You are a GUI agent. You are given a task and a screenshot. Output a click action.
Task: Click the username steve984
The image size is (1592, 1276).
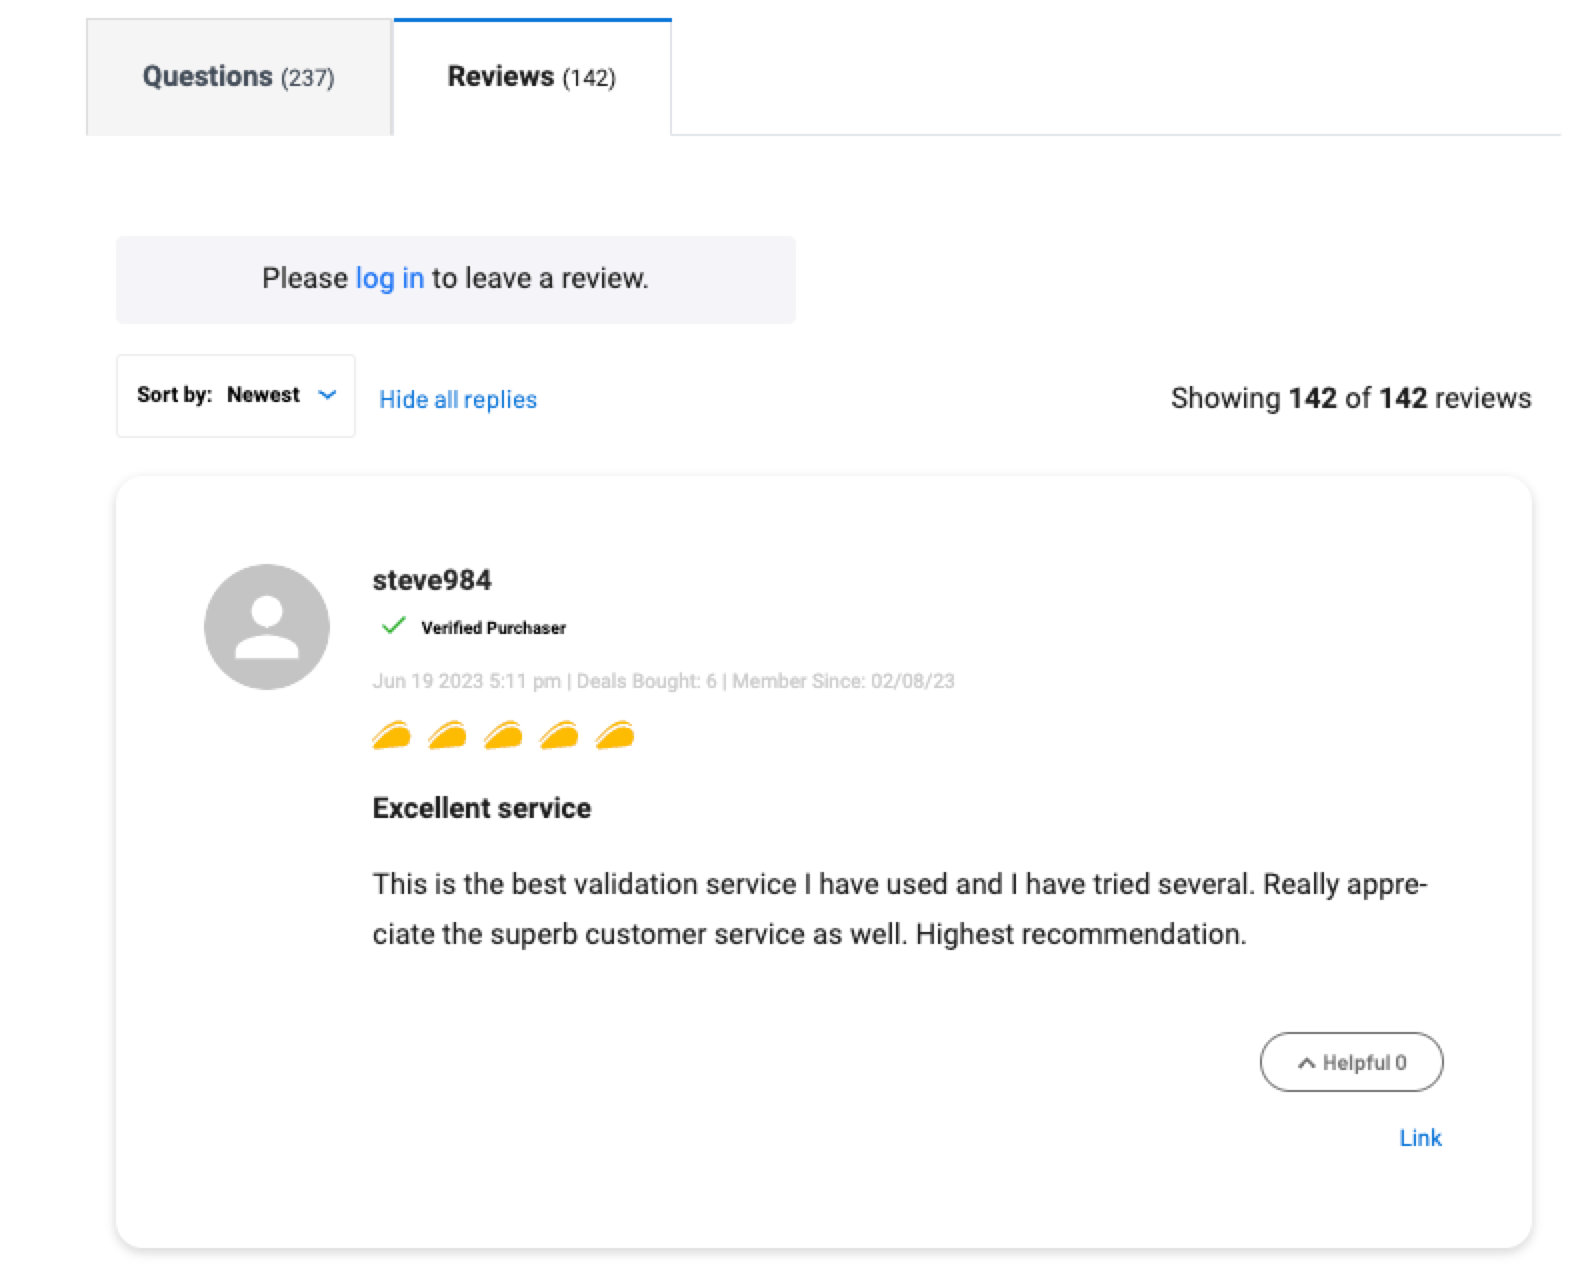[432, 580]
